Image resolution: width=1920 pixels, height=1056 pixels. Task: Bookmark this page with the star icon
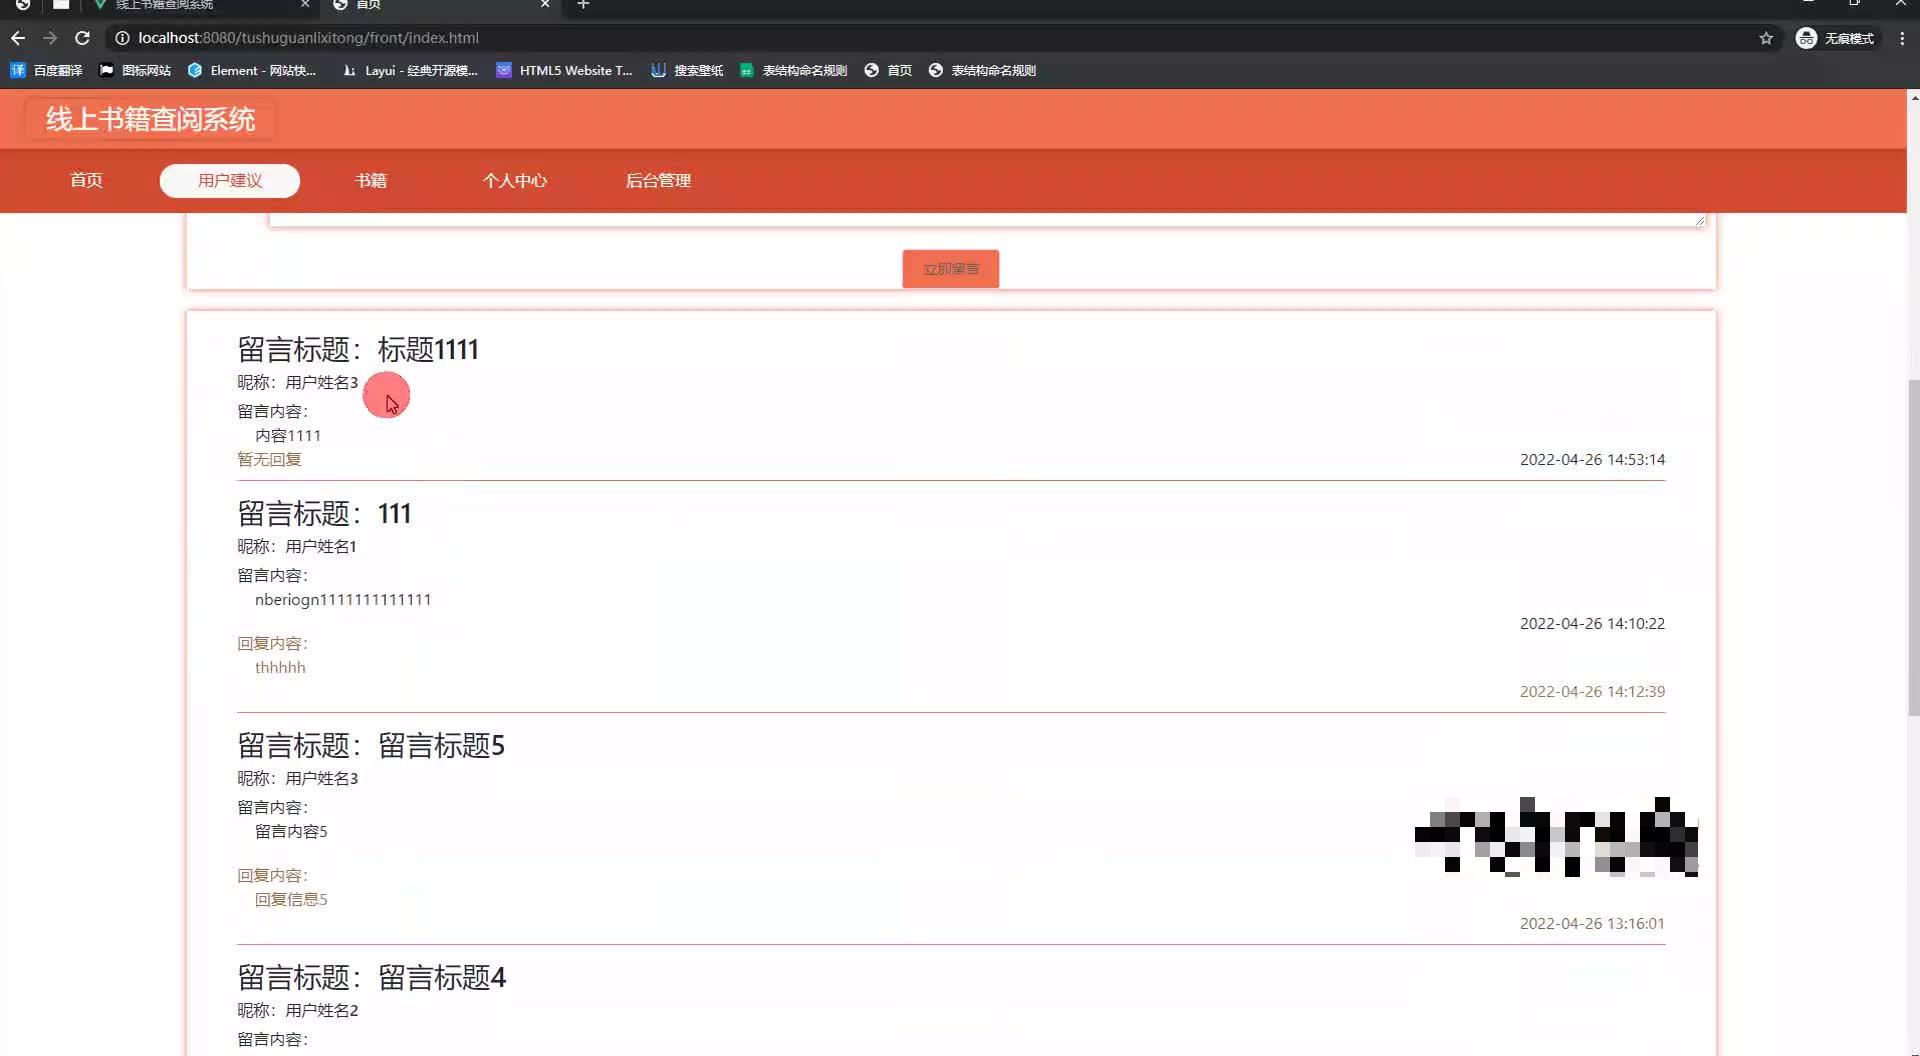tap(1766, 38)
